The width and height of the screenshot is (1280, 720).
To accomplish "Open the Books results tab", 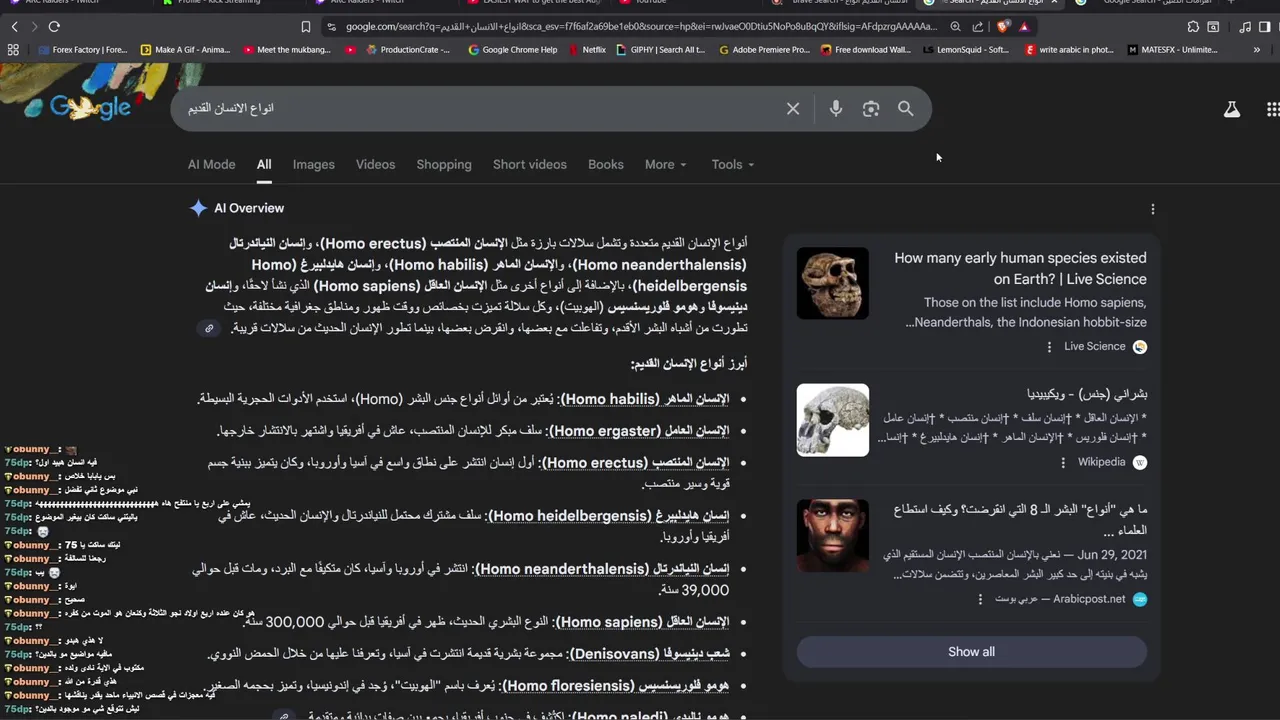I will pyautogui.click(x=606, y=164).
